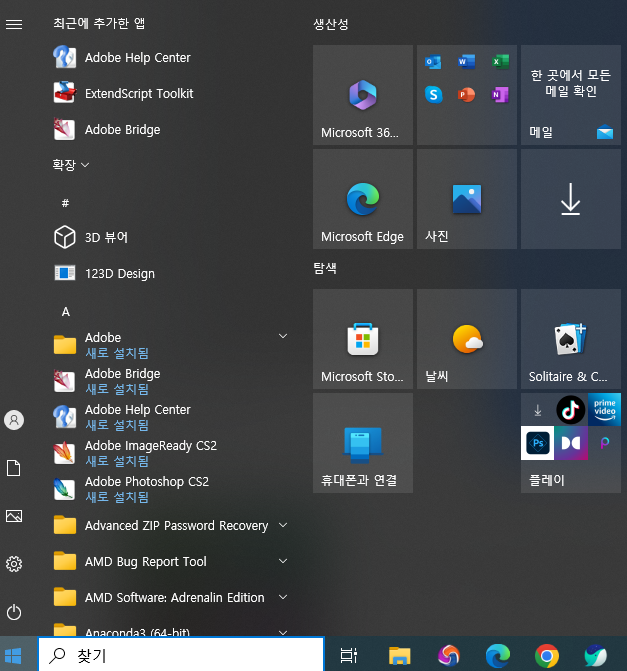Expand the Adobe folder chevron

[283, 336]
